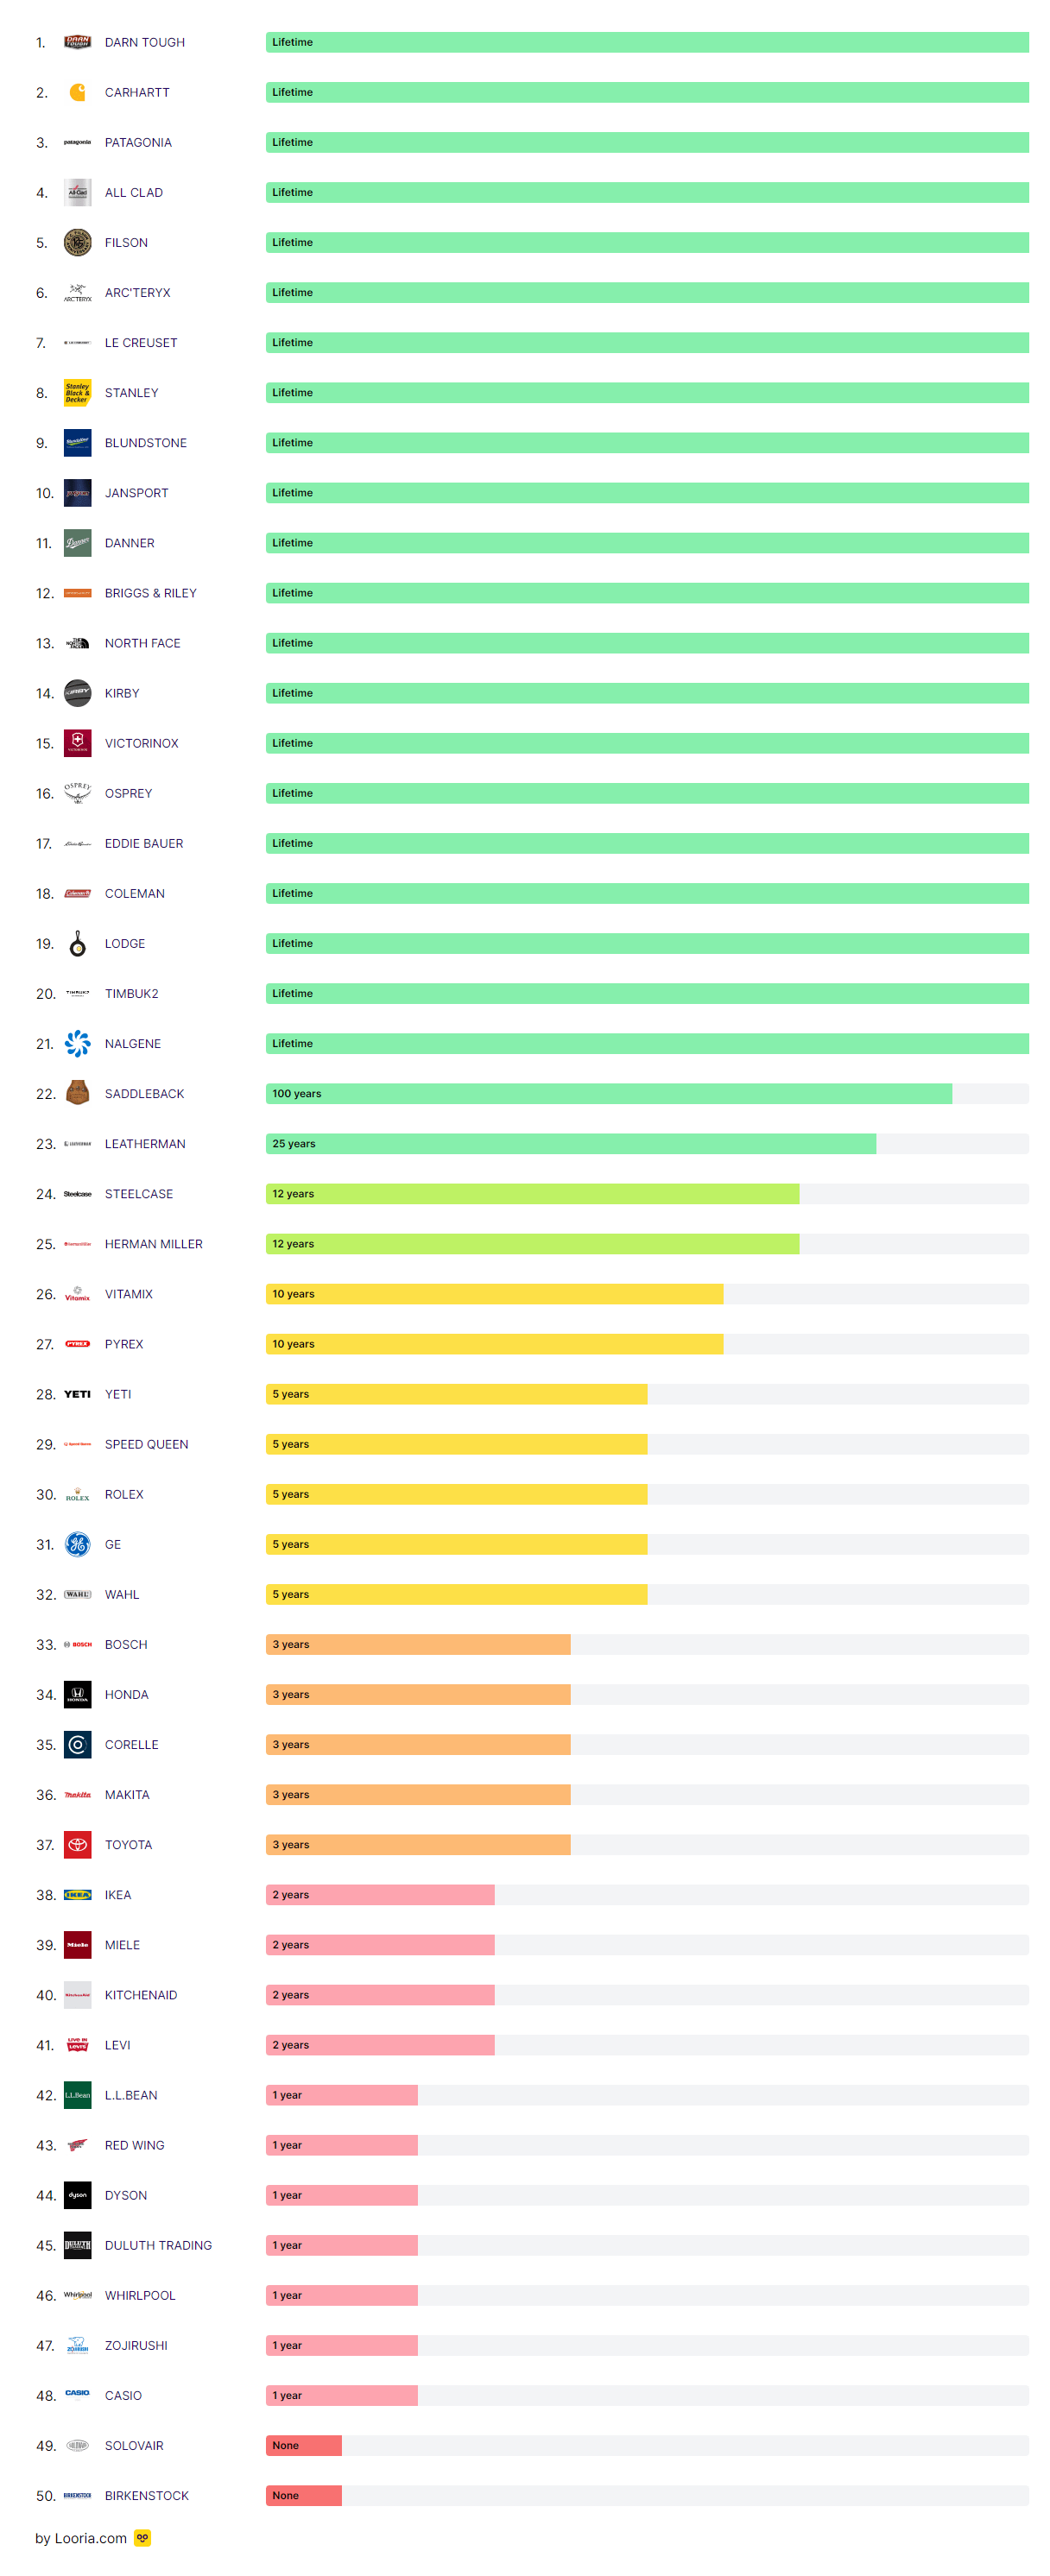Image resolution: width=1050 pixels, height=2576 pixels.
Task: Click Darn Tough's Lifetime warranty bar
Action: tap(646, 42)
